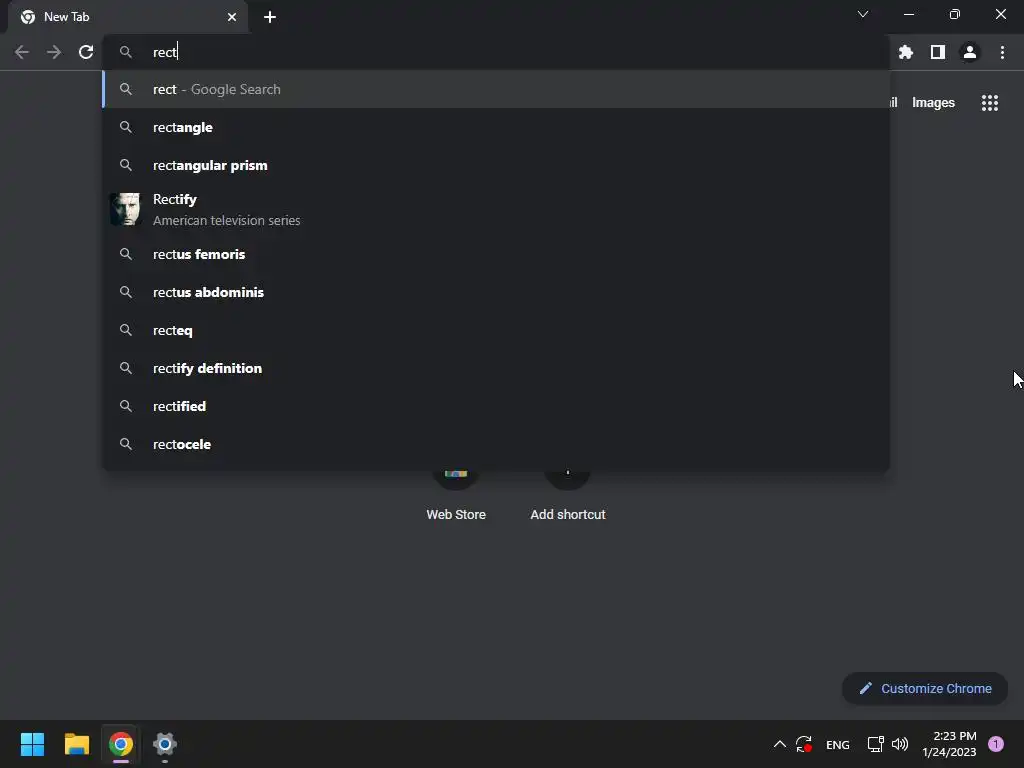This screenshot has width=1024, height=768.
Task: Open the clock showing 2:23 PM
Action: tap(950, 744)
